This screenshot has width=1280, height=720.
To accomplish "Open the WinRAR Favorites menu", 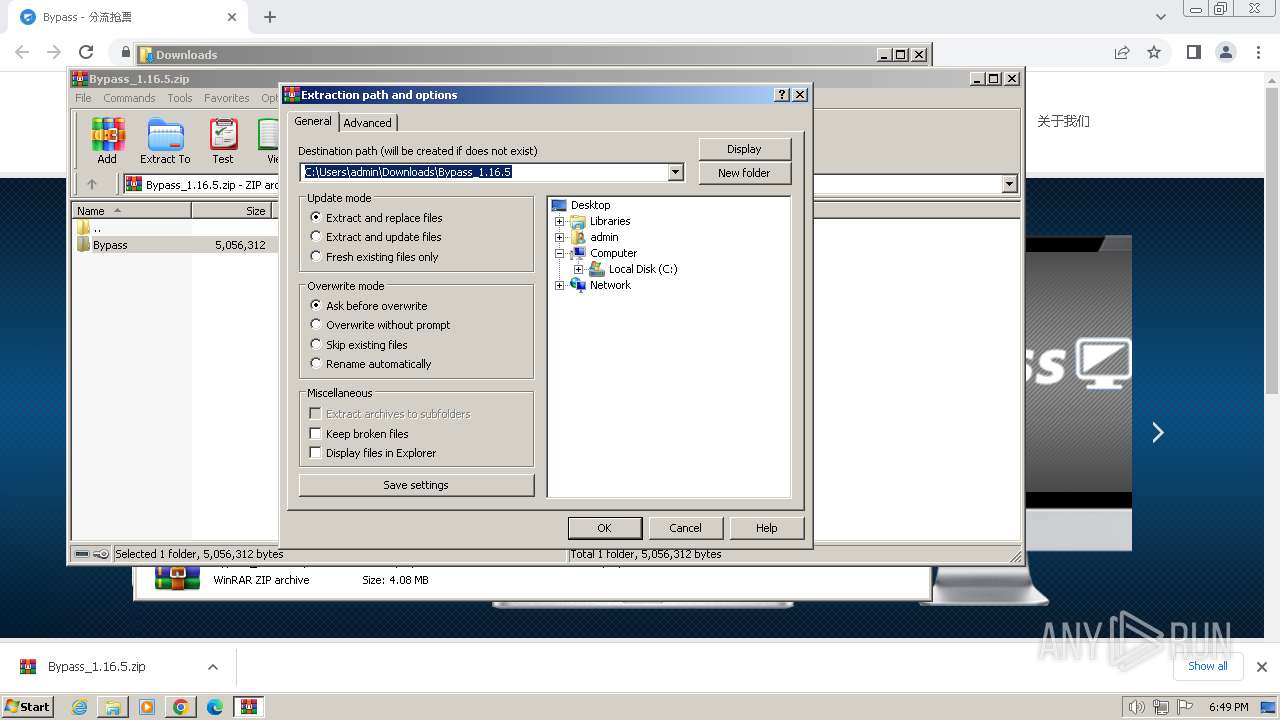I will (227, 98).
